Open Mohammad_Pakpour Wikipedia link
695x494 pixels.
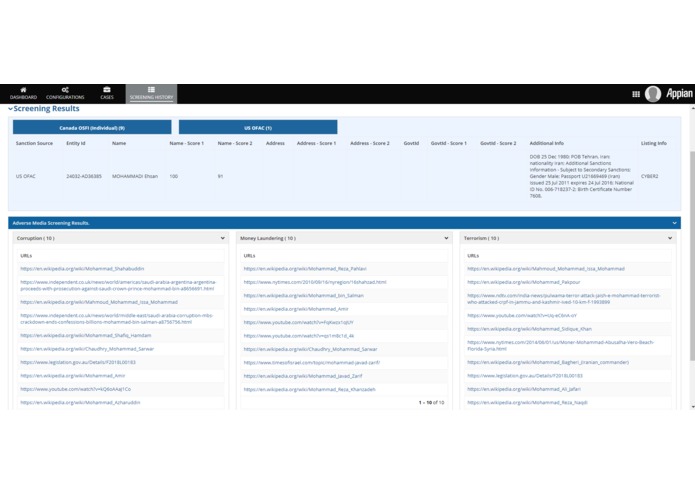(x=523, y=282)
